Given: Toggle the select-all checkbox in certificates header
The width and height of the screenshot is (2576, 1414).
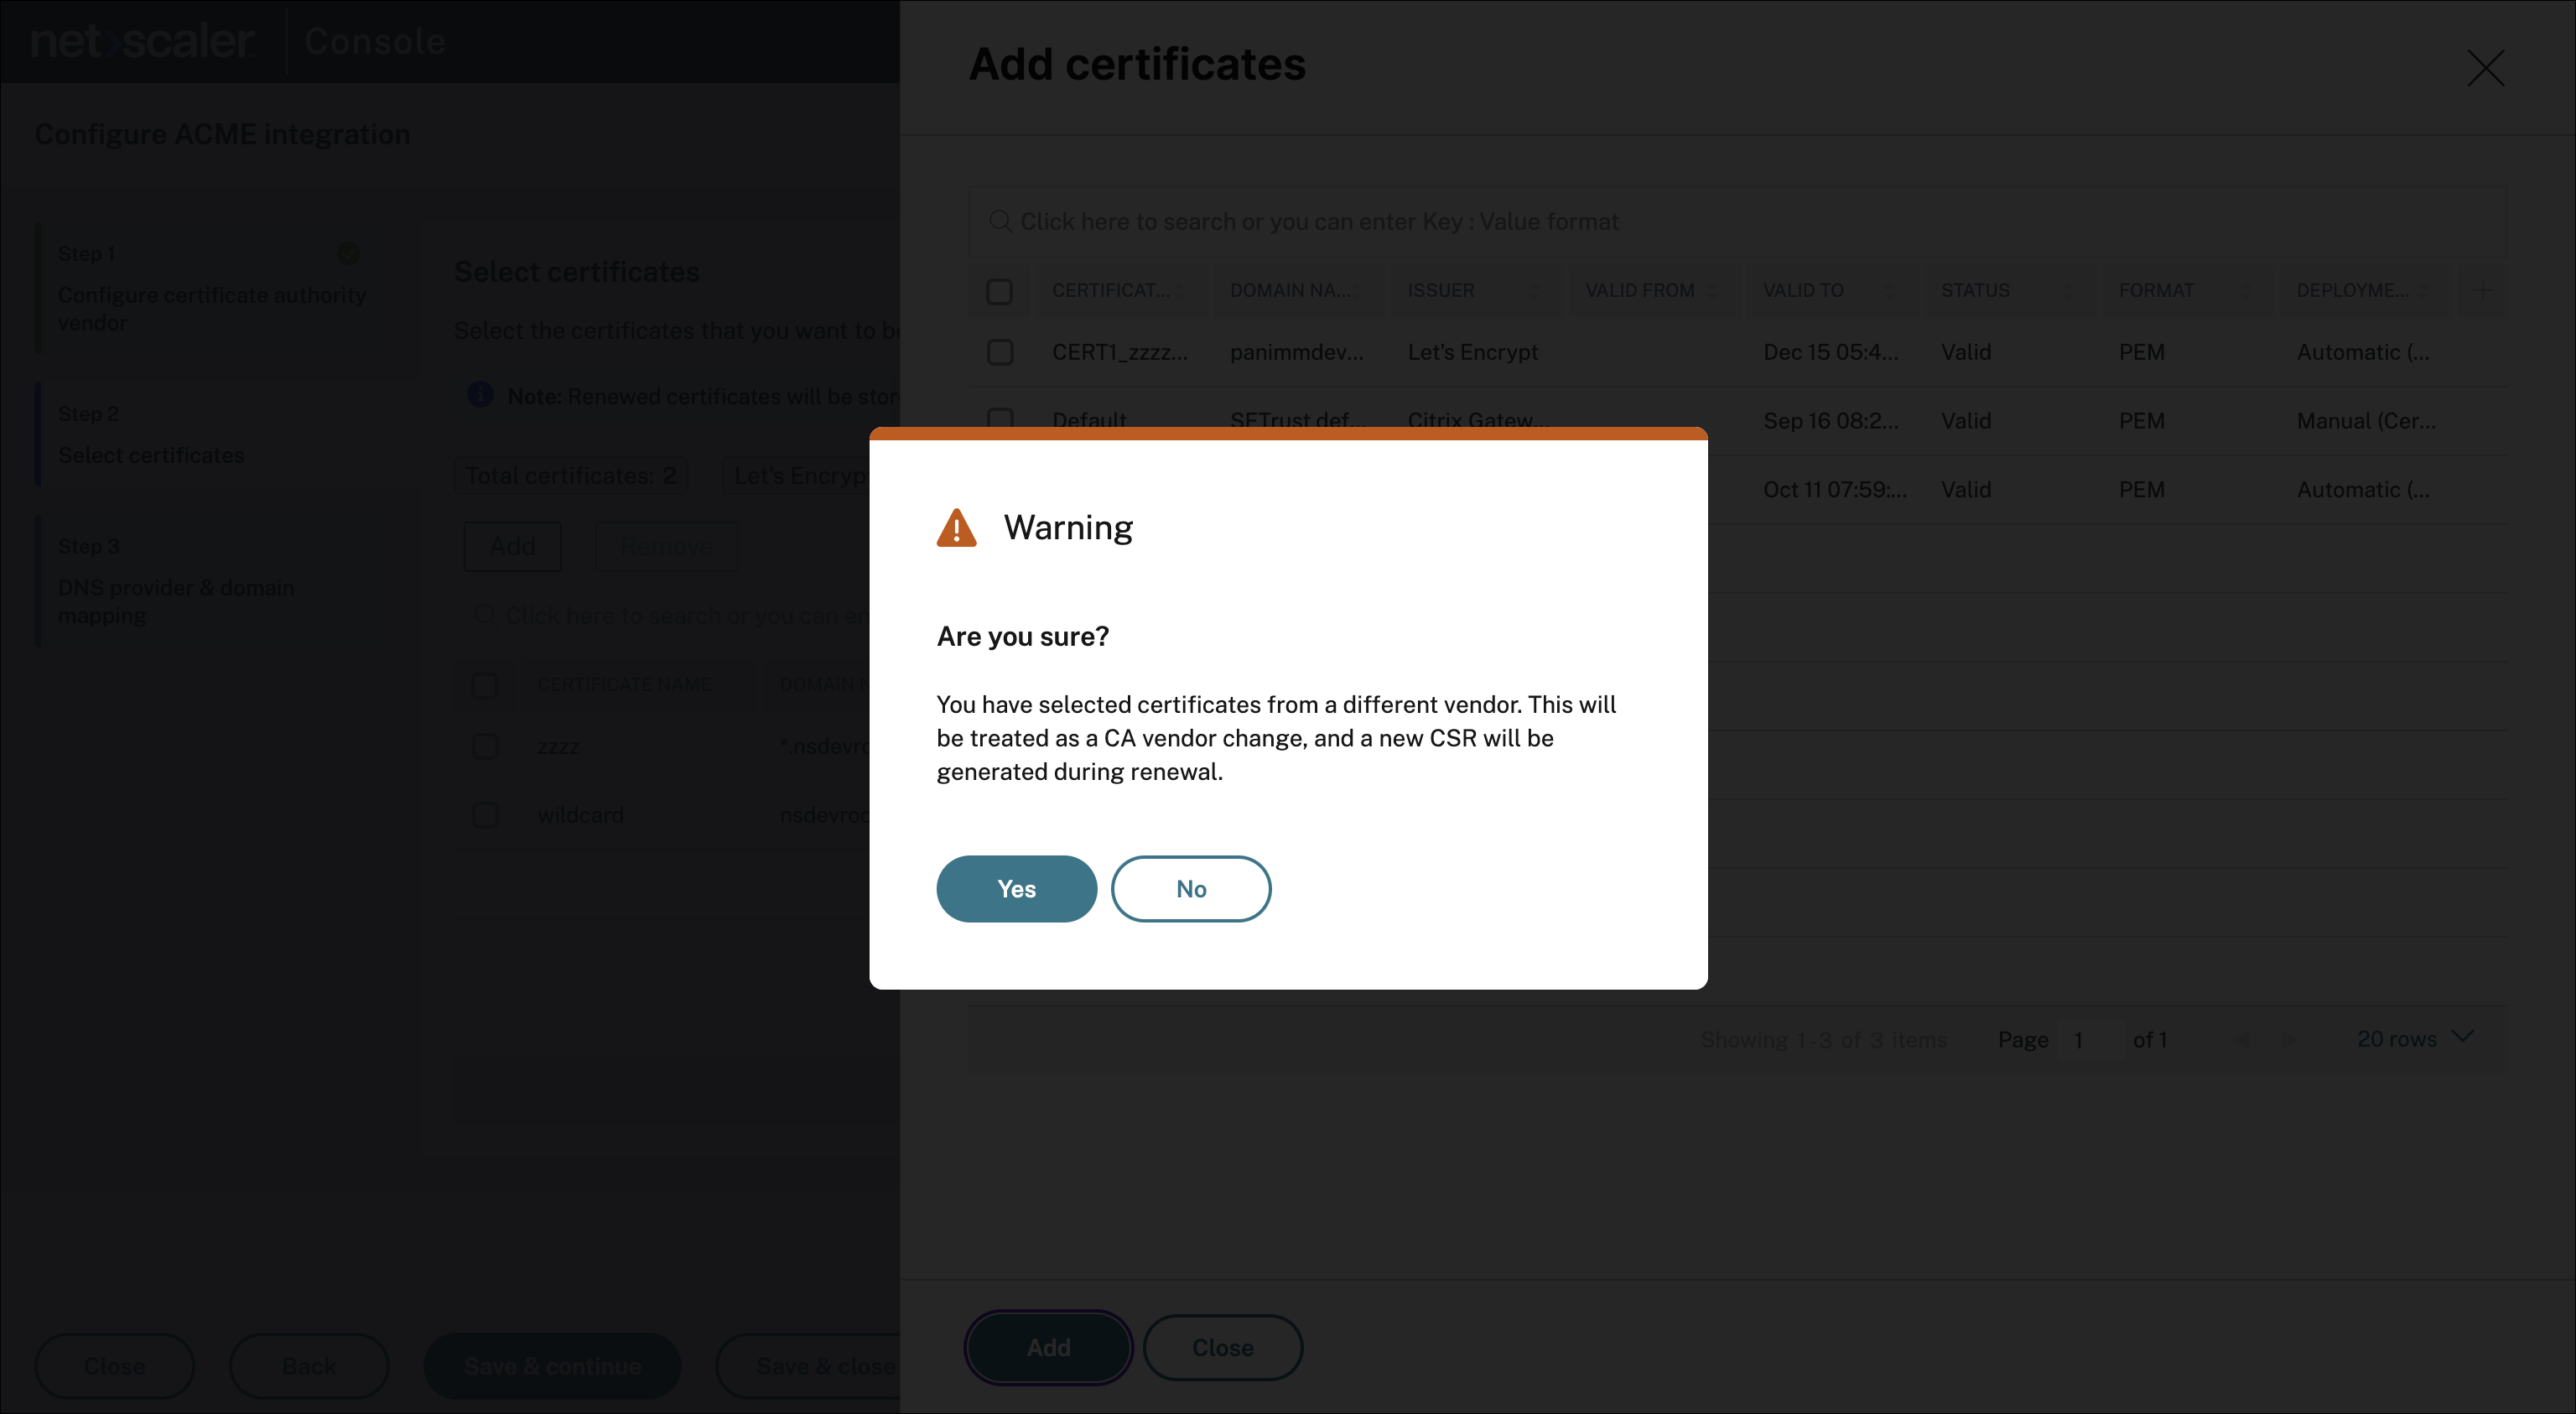Looking at the screenshot, I should (999, 291).
